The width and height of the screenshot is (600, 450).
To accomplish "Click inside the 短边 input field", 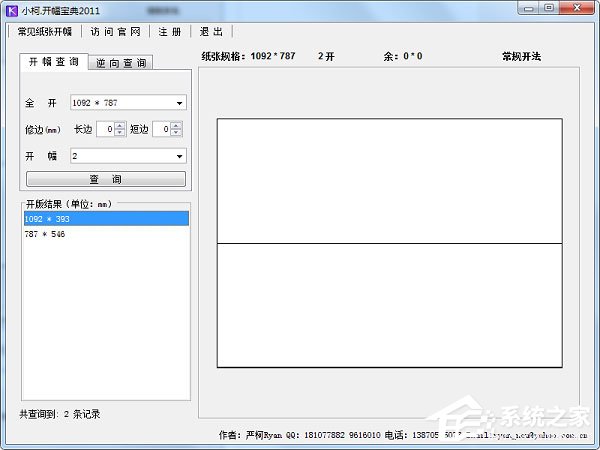I will tap(160, 129).
